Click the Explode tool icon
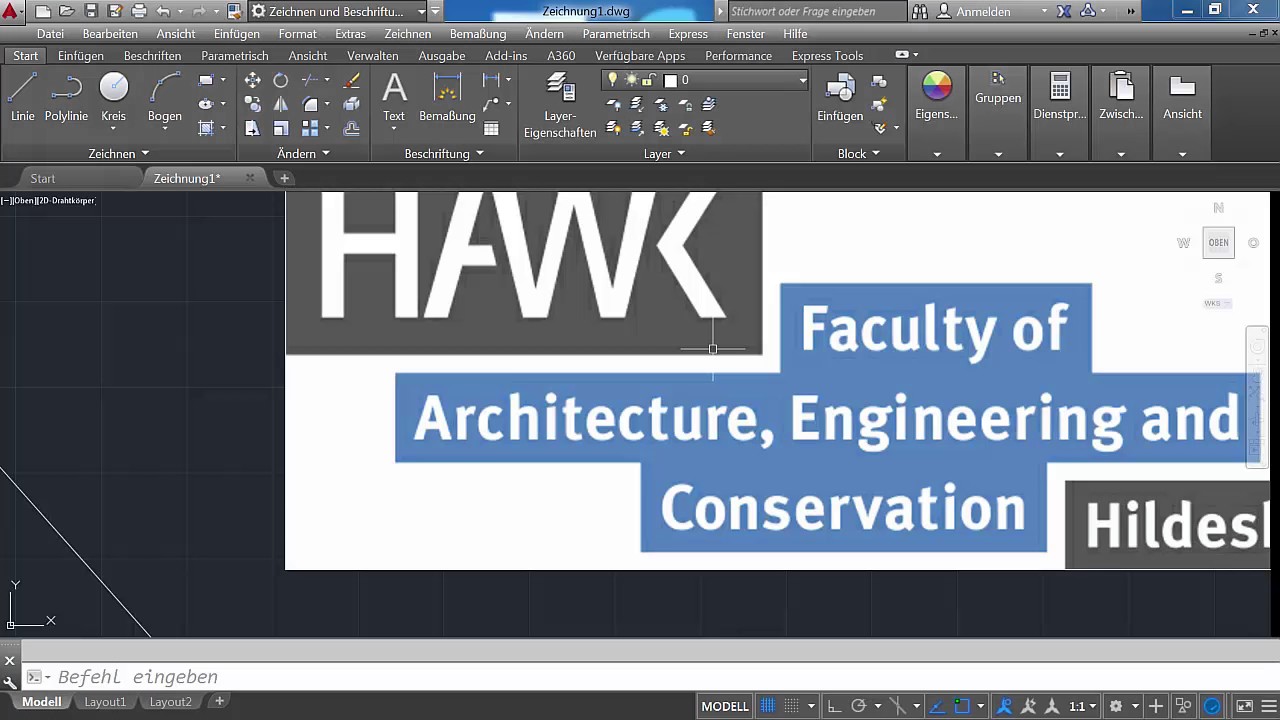This screenshot has width=1280, height=720. point(351,104)
